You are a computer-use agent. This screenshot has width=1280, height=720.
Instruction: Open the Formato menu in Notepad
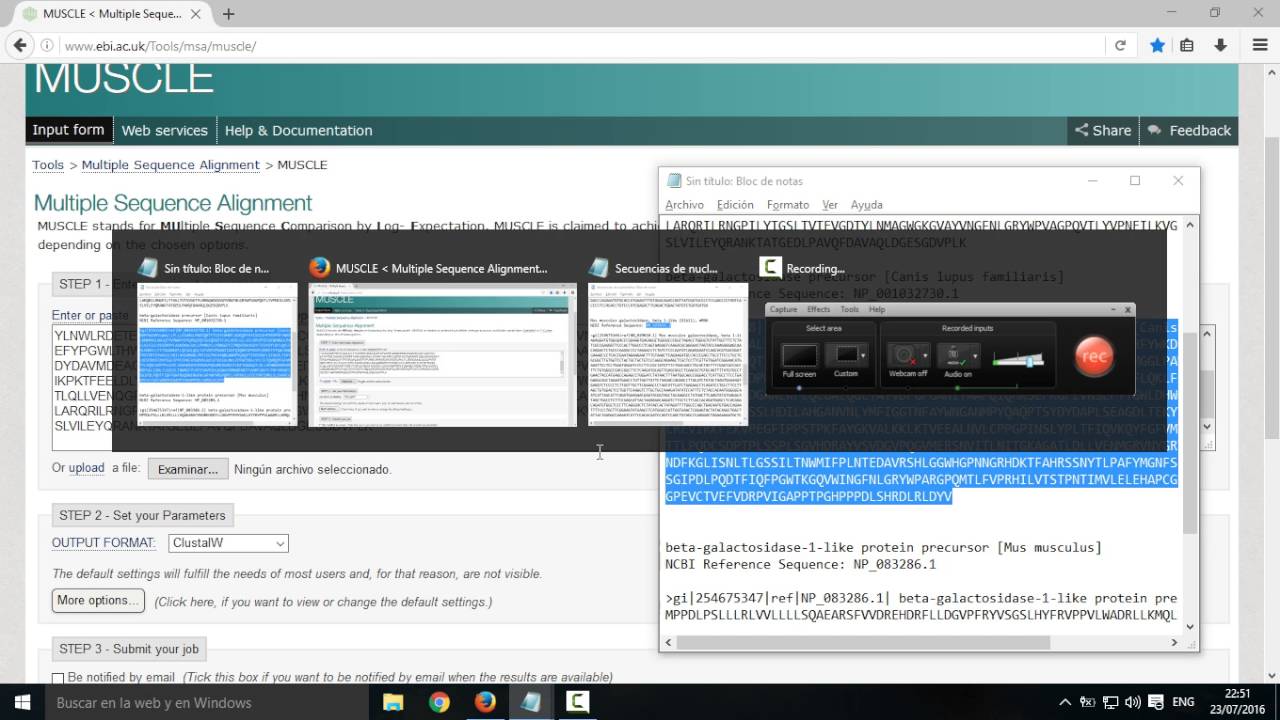pyautogui.click(x=788, y=205)
